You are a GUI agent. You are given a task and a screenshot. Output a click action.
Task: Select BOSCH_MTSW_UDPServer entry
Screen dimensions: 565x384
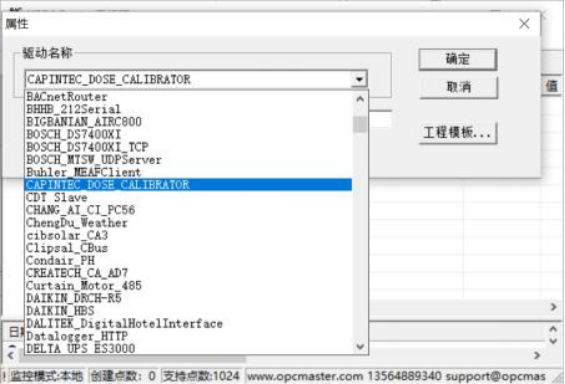[x=188, y=160]
